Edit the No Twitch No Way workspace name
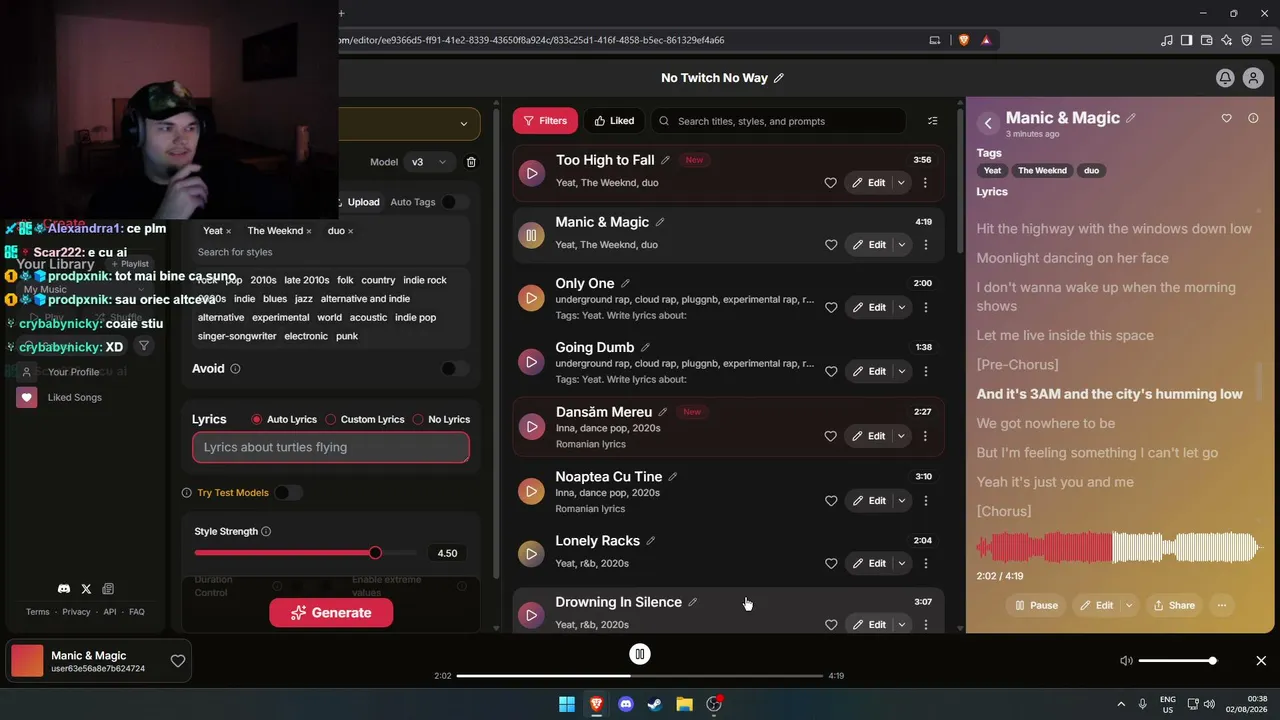Viewport: 1280px width, 720px height. coord(779,78)
